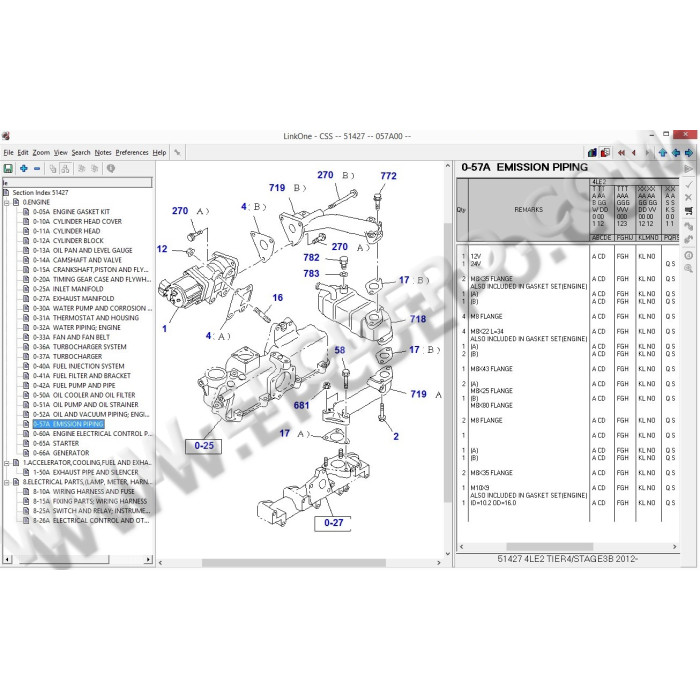
Task: Click the shopping cart icon on right sidebar
Action: [x=688, y=212]
